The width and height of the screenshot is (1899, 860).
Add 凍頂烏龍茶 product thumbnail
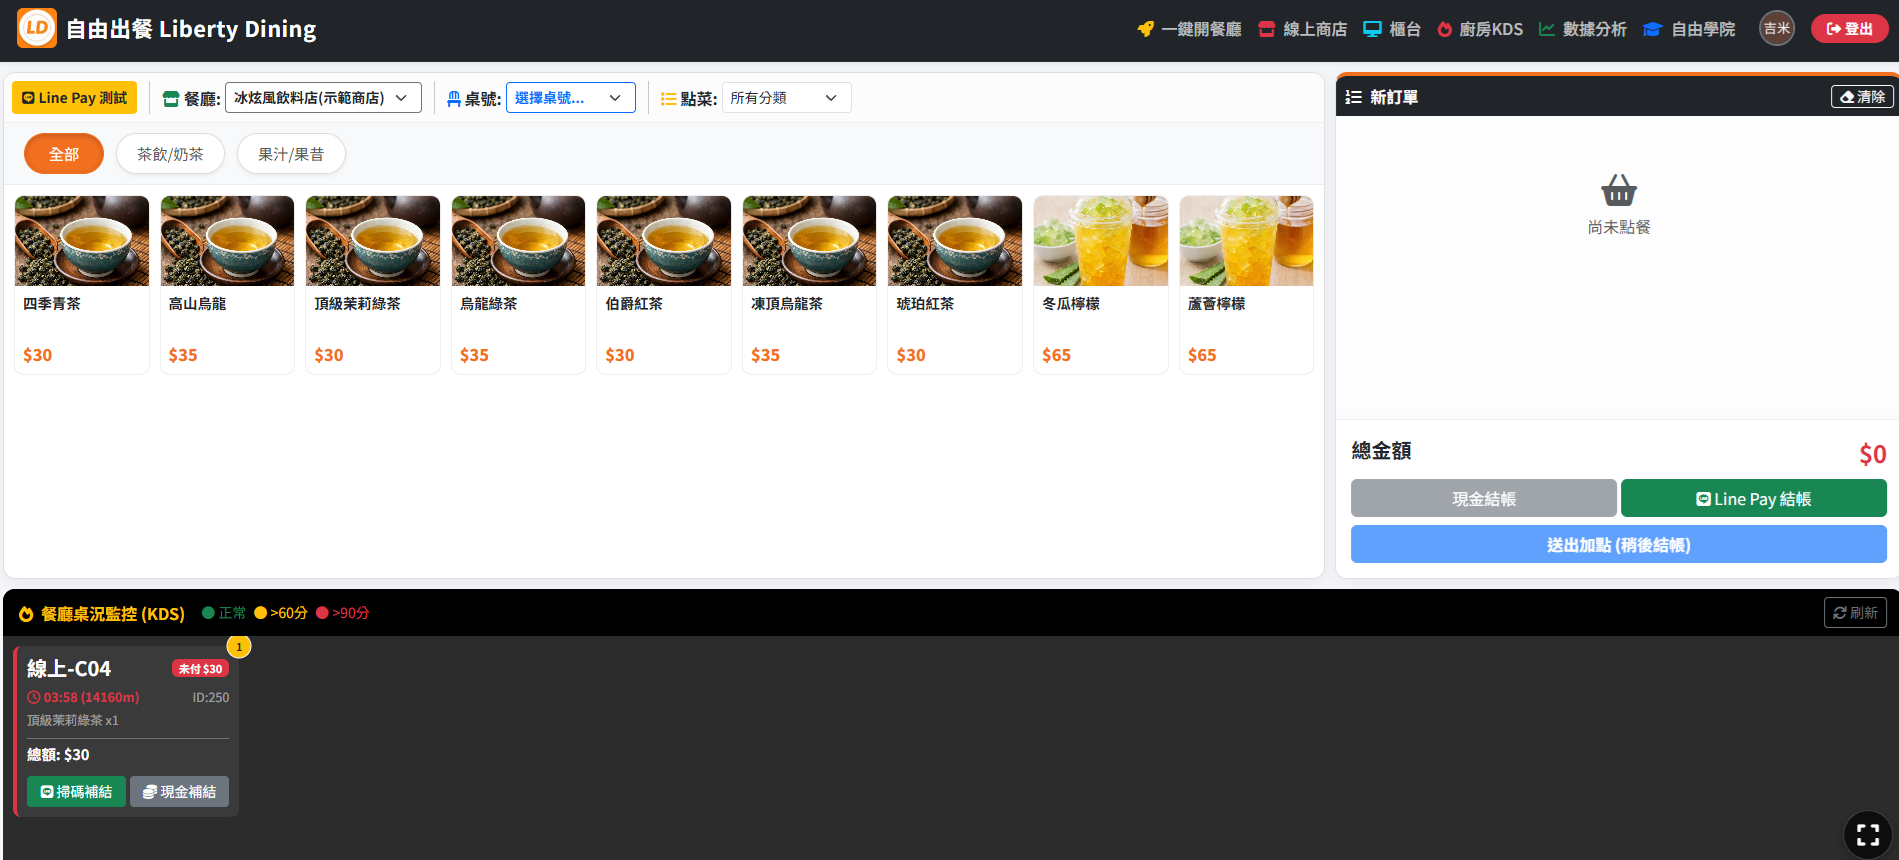809,241
